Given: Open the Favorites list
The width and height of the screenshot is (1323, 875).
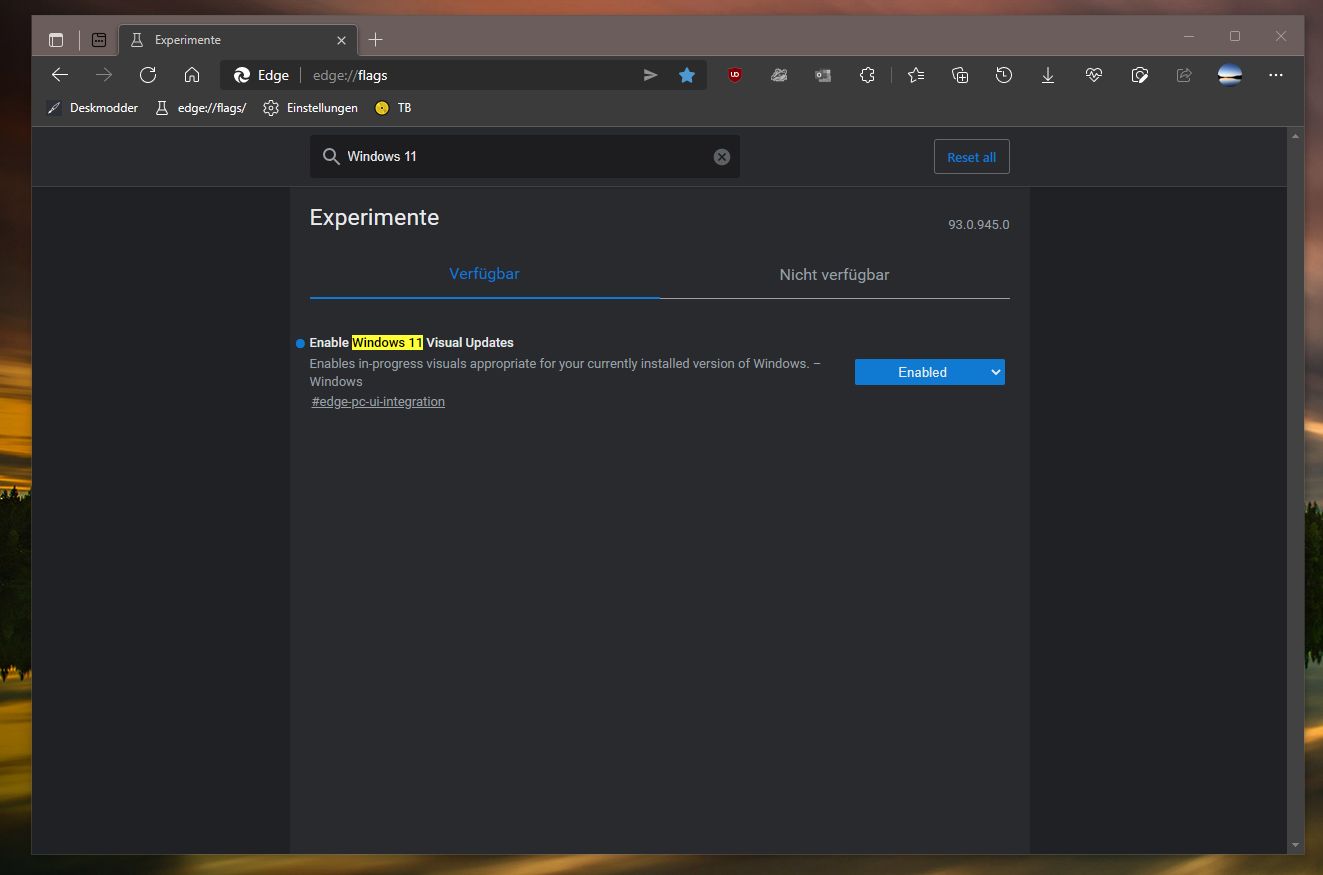Looking at the screenshot, I should click(x=916, y=75).
